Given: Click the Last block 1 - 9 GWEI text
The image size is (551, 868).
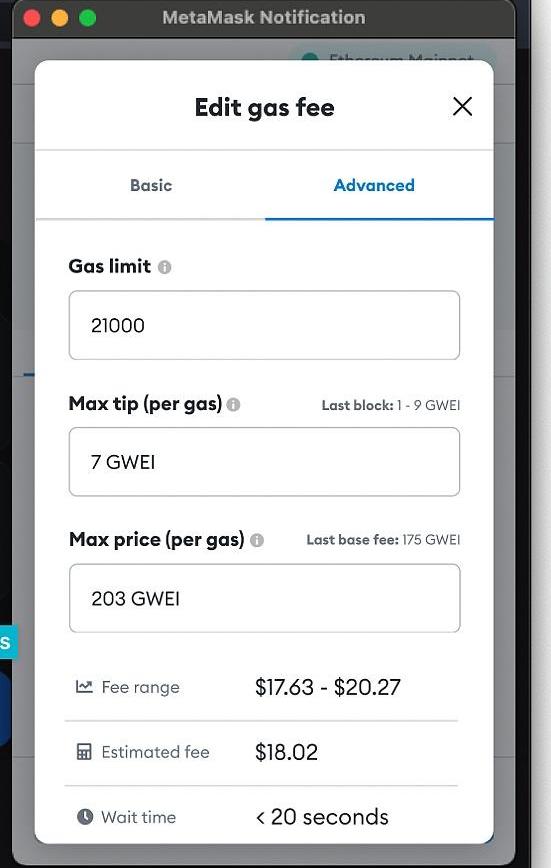Looking at the screenshot, I should tap(391, 405).
